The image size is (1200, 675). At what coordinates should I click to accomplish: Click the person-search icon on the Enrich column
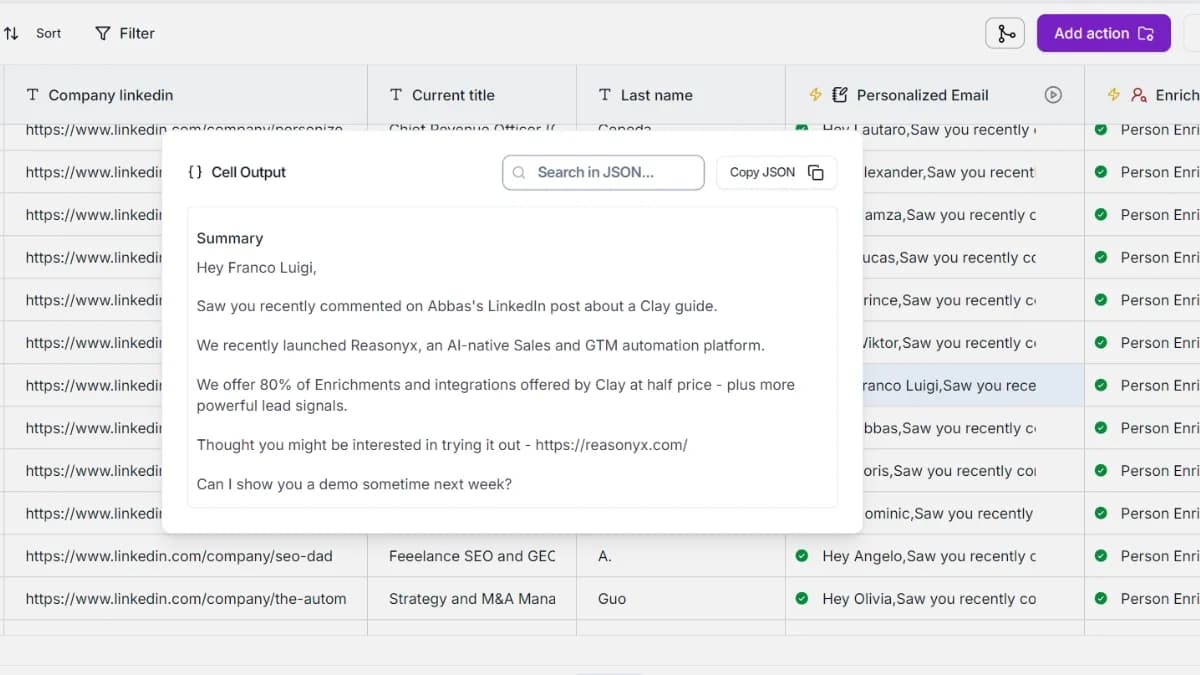click(x=1137, y=95)
